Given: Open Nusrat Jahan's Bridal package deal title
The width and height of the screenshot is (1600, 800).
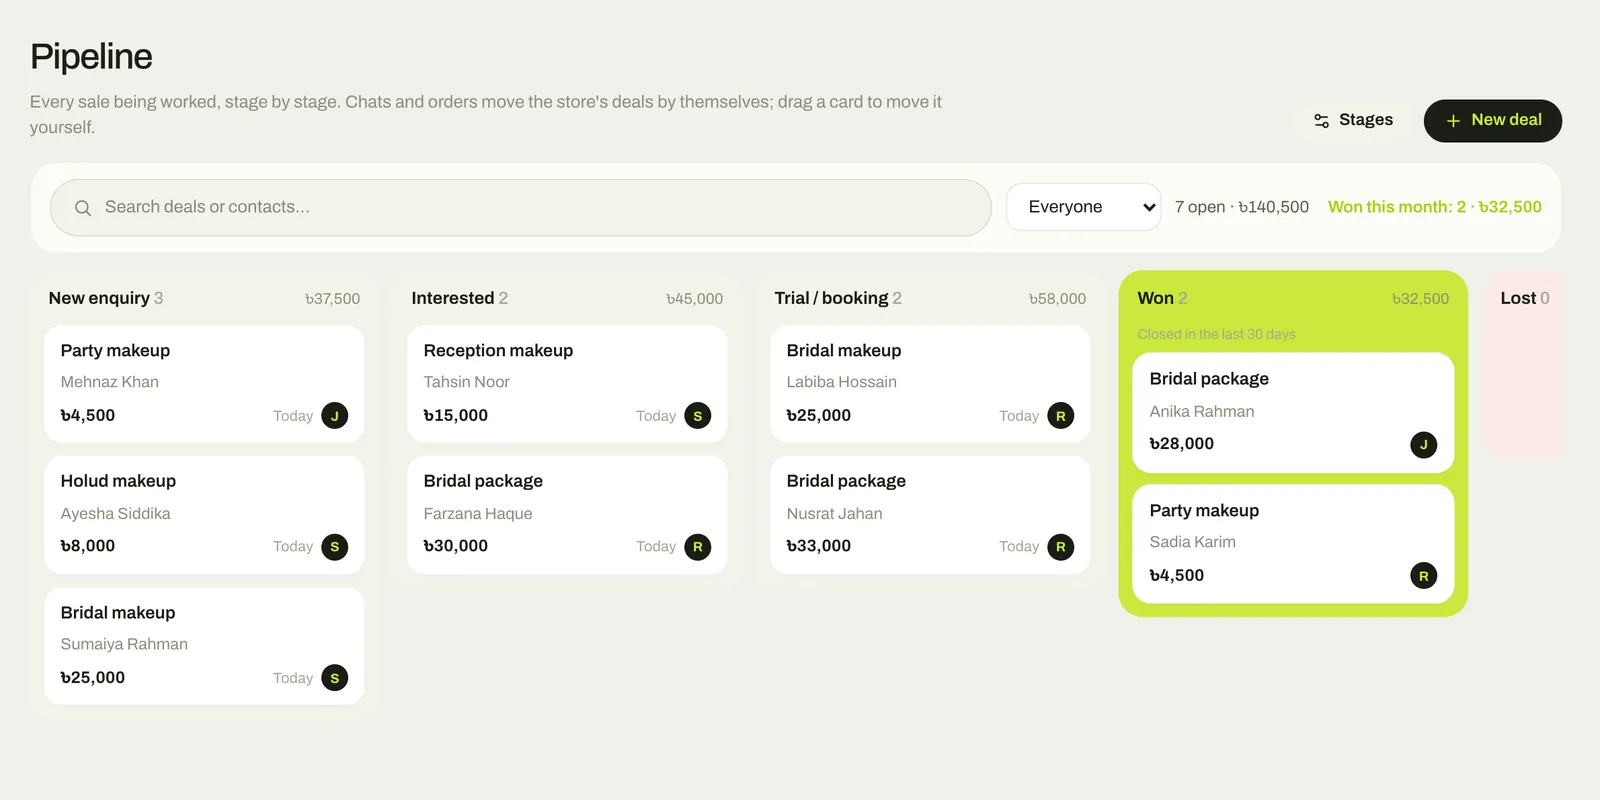Looking at the screenshot, I should click(x=846, y=481).
